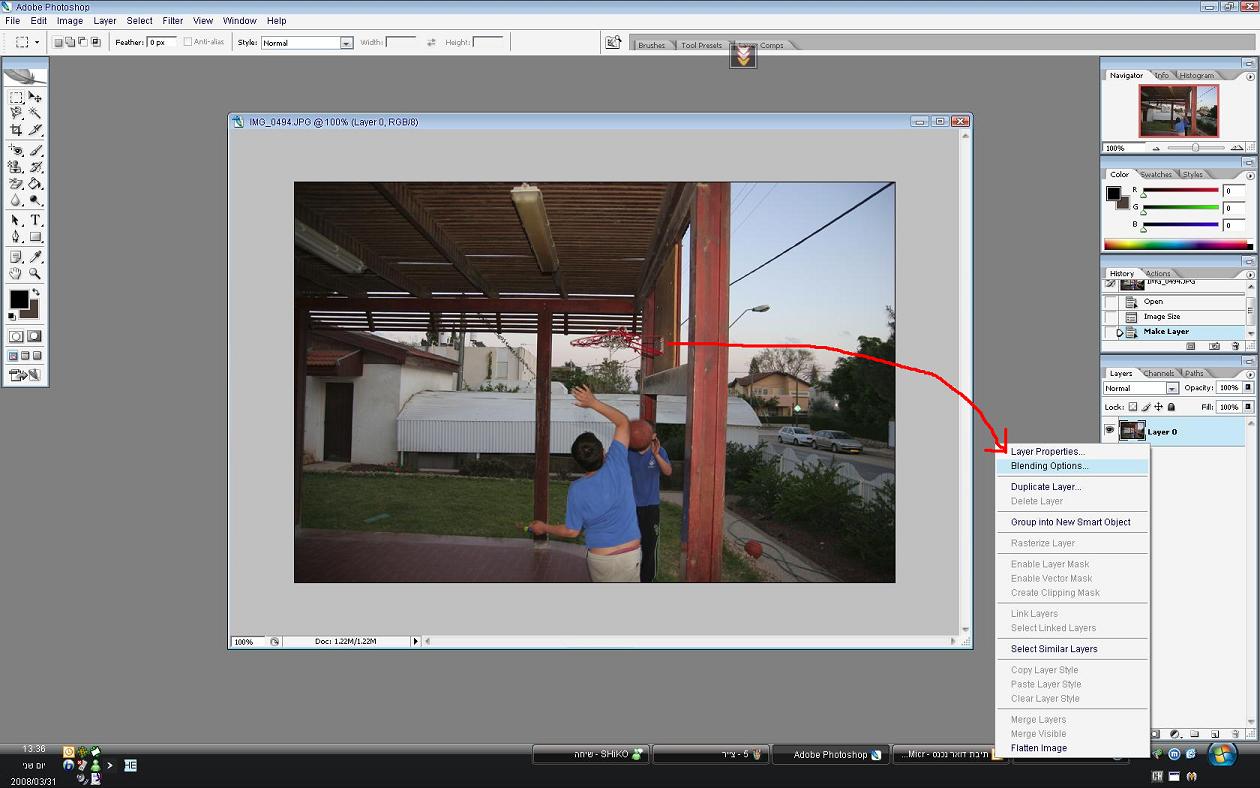This screenshot has width=1260, height=788.
Task: Click Flatten Image in context menu
Action: coord(1038,748)
